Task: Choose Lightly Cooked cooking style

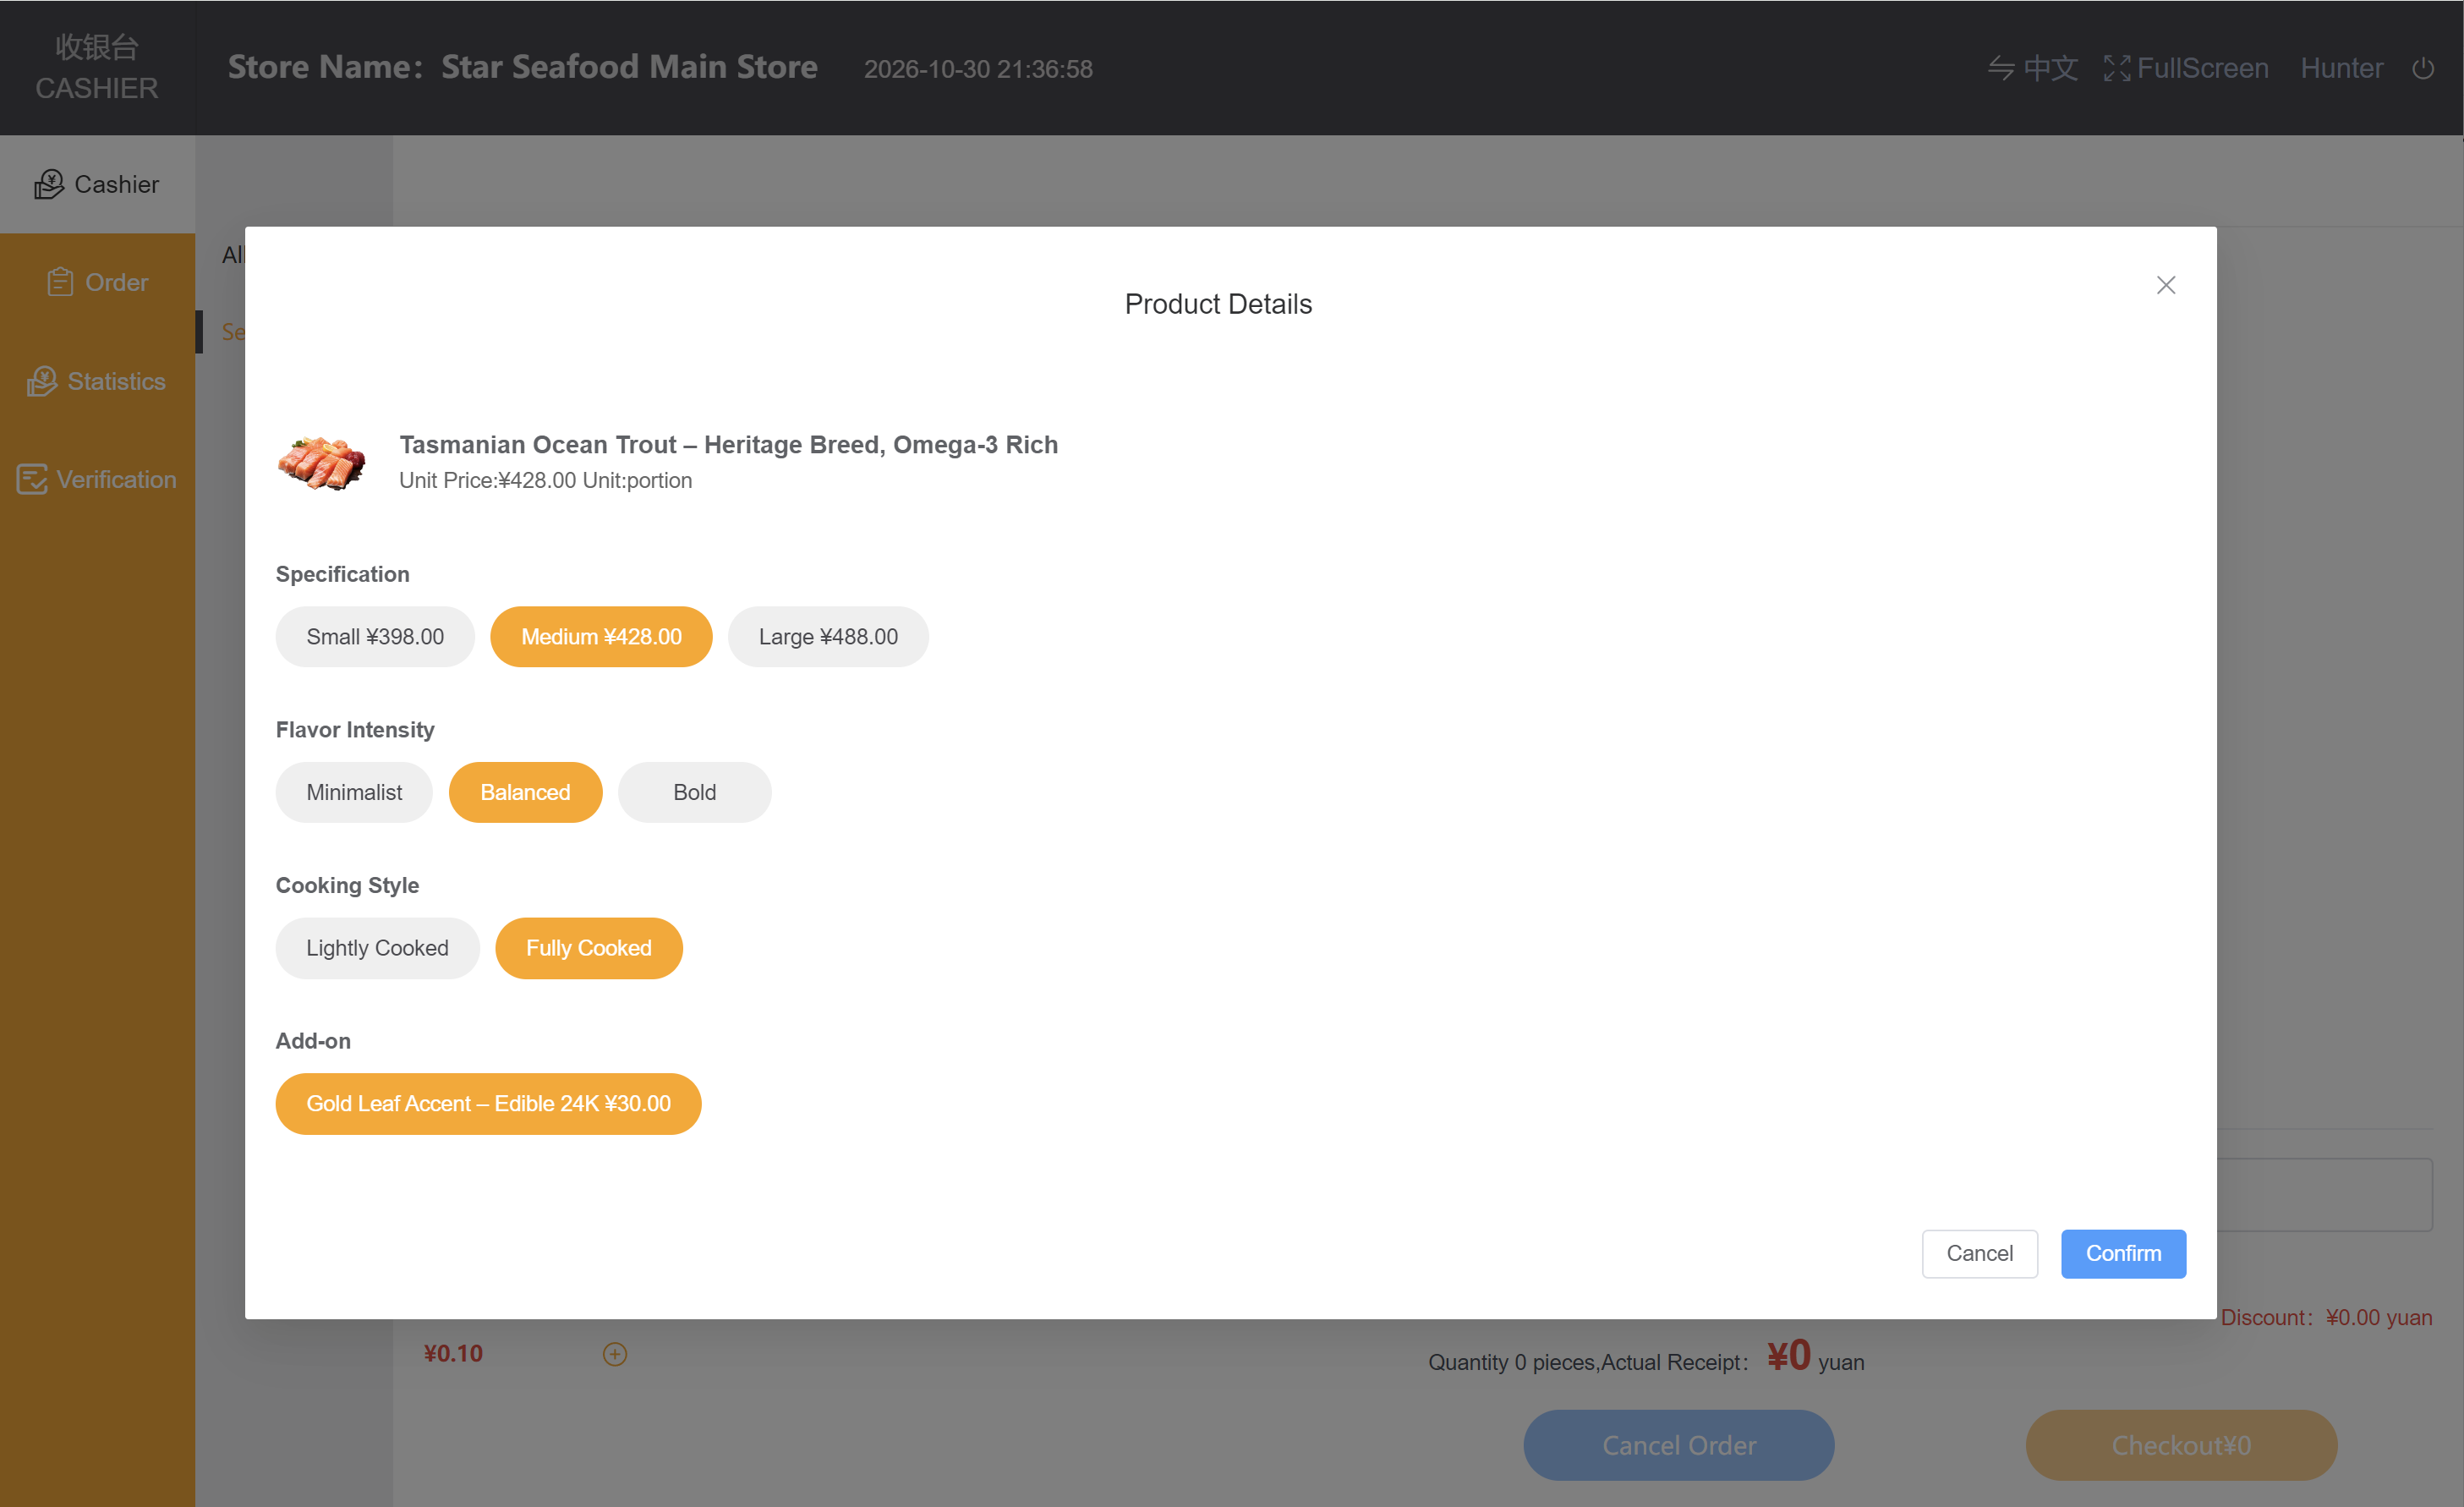Action: [377, 948]
